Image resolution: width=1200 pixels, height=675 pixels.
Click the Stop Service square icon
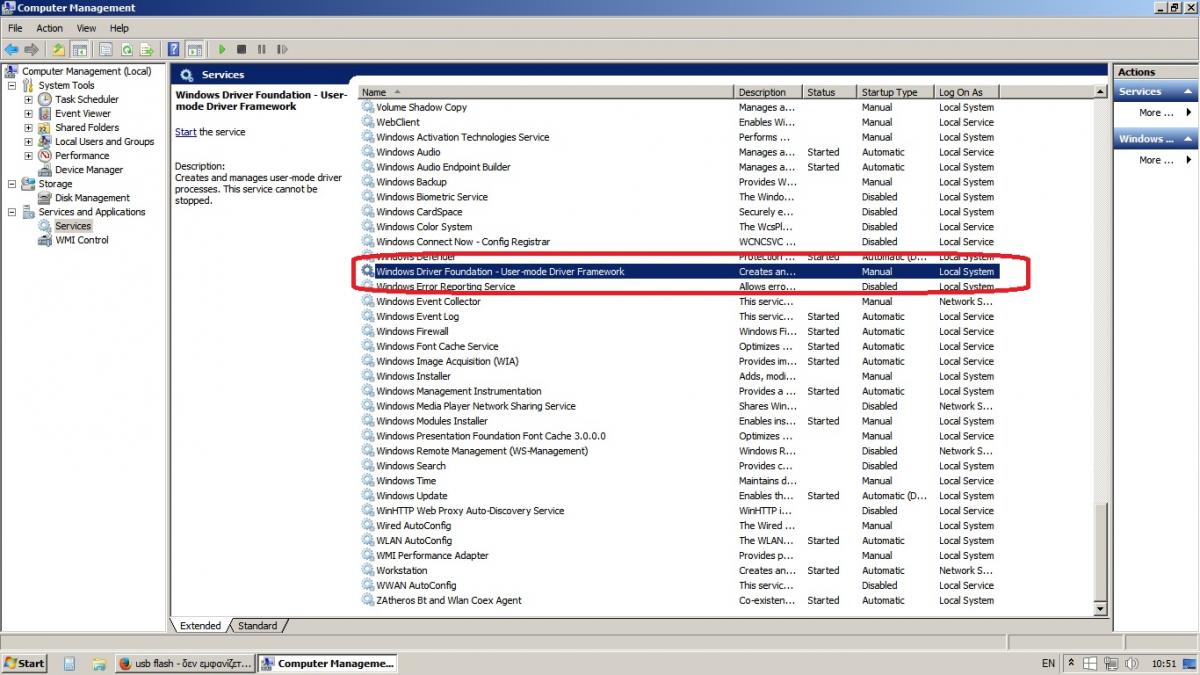point(242,49)
